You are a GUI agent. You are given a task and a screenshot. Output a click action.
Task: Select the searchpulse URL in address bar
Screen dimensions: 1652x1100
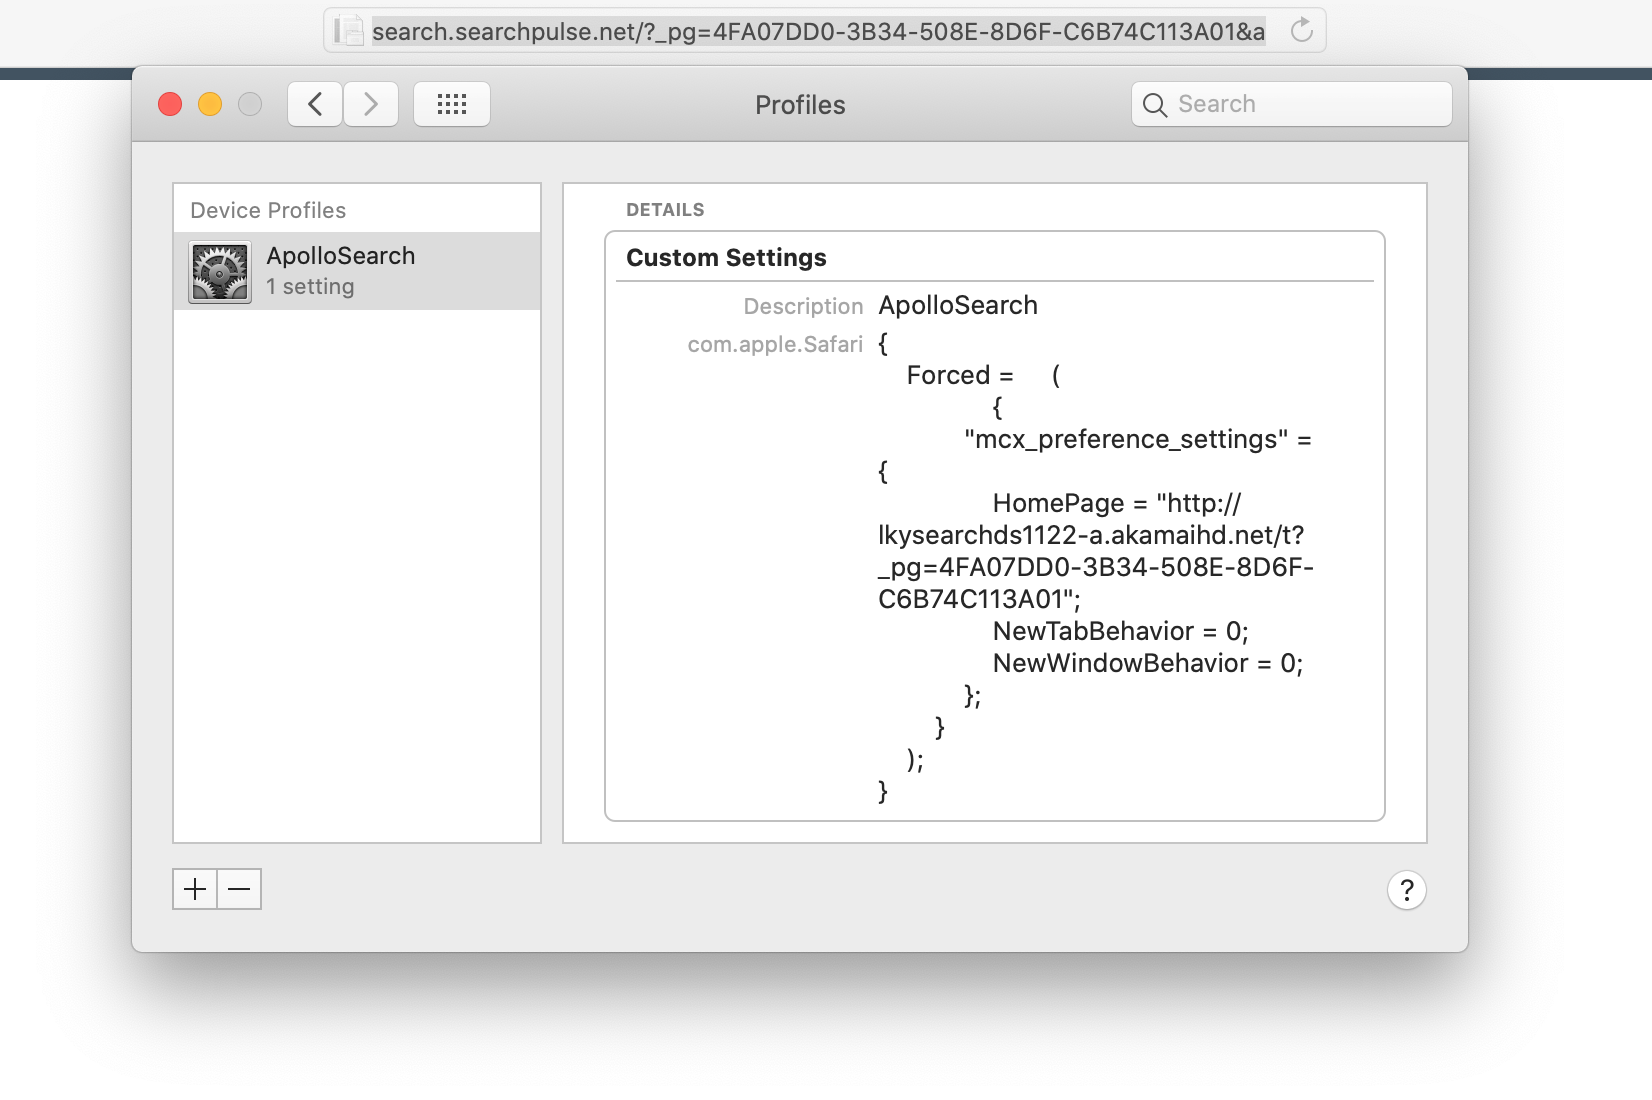tap(818, 32)
